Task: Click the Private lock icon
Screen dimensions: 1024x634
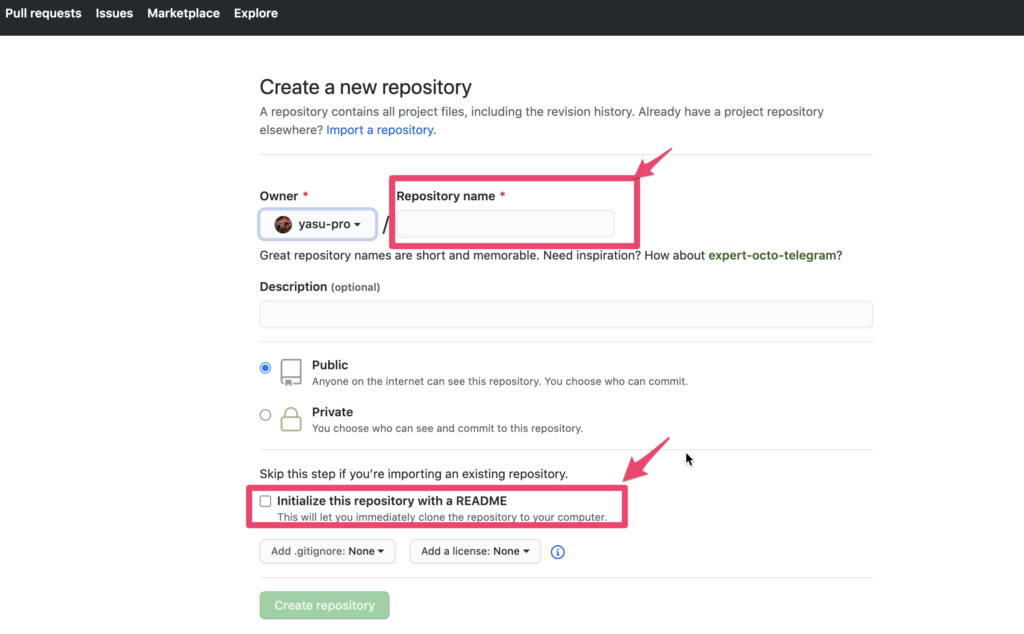Action: click(291, 419)
